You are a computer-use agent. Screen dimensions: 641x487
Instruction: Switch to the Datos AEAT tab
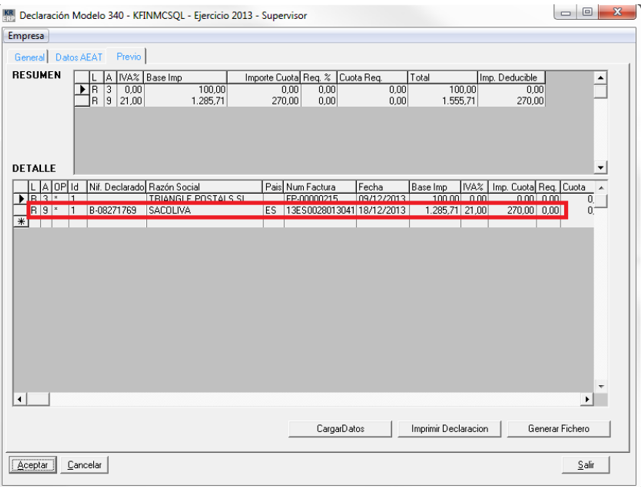tap(80, 58)
